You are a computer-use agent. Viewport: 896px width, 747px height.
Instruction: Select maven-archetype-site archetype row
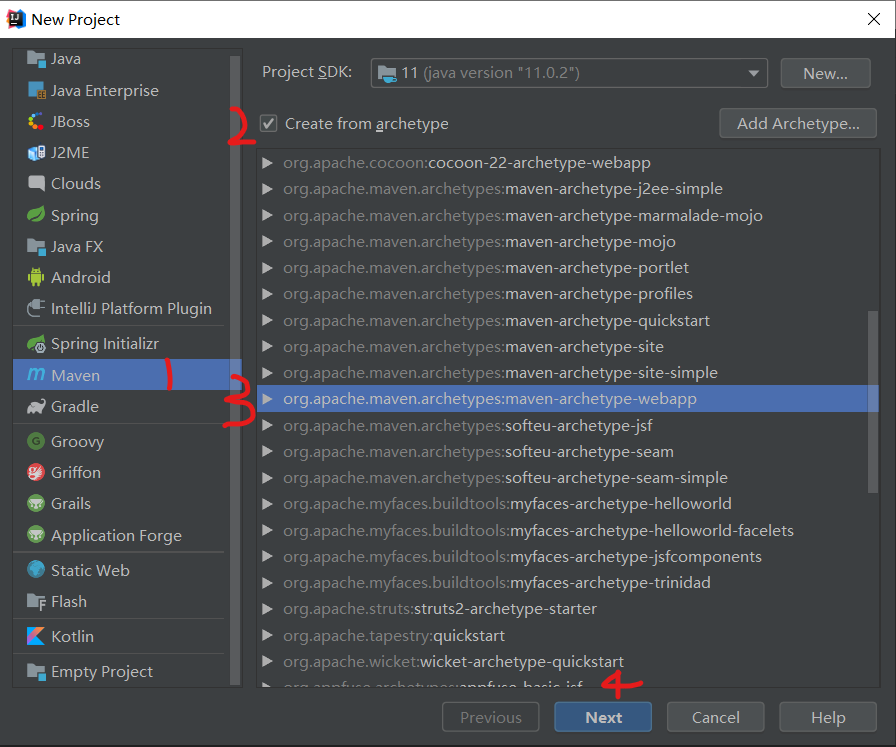point(567,346)
